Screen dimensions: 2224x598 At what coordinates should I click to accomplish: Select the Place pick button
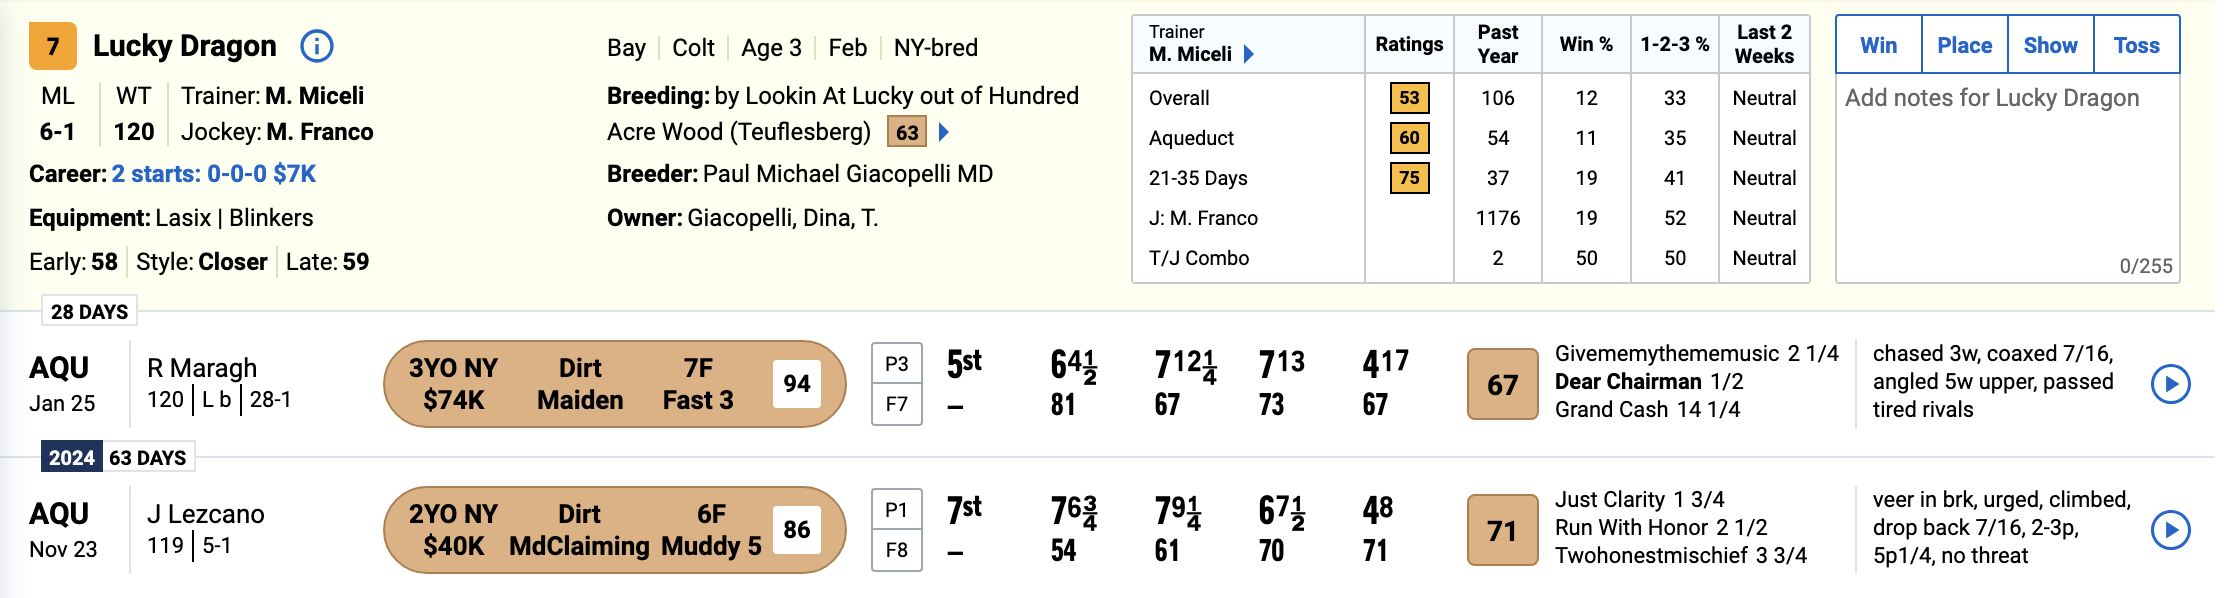(1965, 45)
